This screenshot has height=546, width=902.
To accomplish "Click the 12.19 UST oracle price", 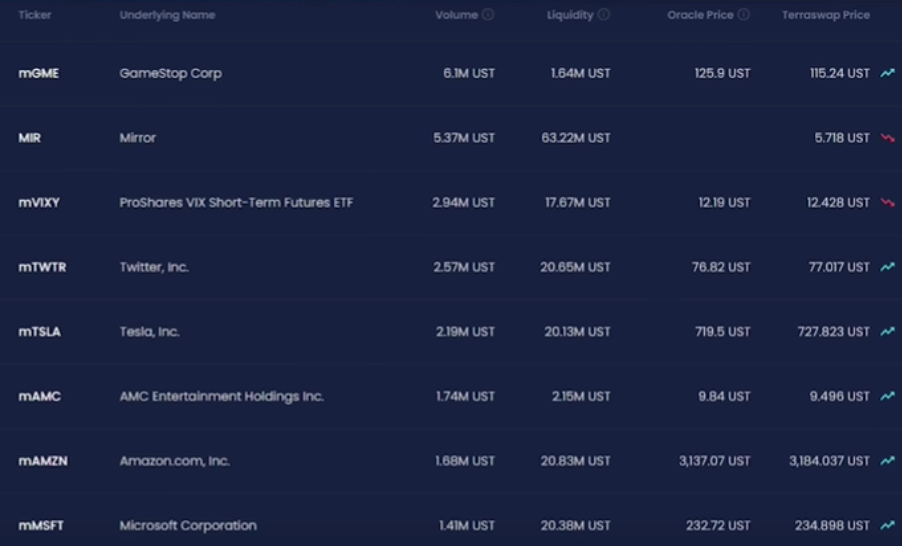I will (724, 203).
